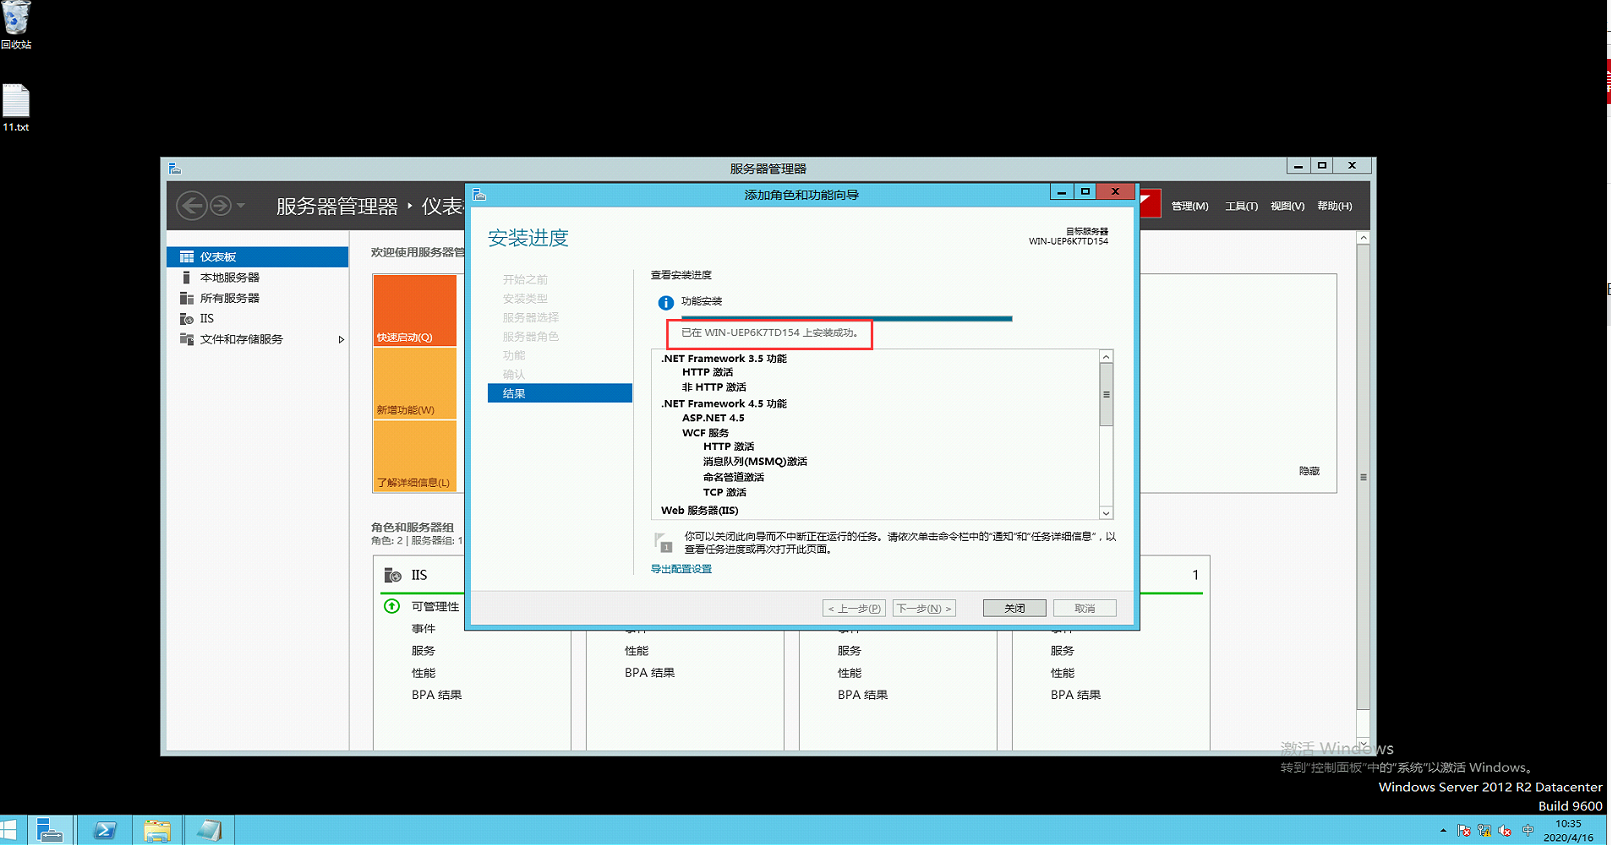Click the 所有服务器 servers icon

point(186,298)
